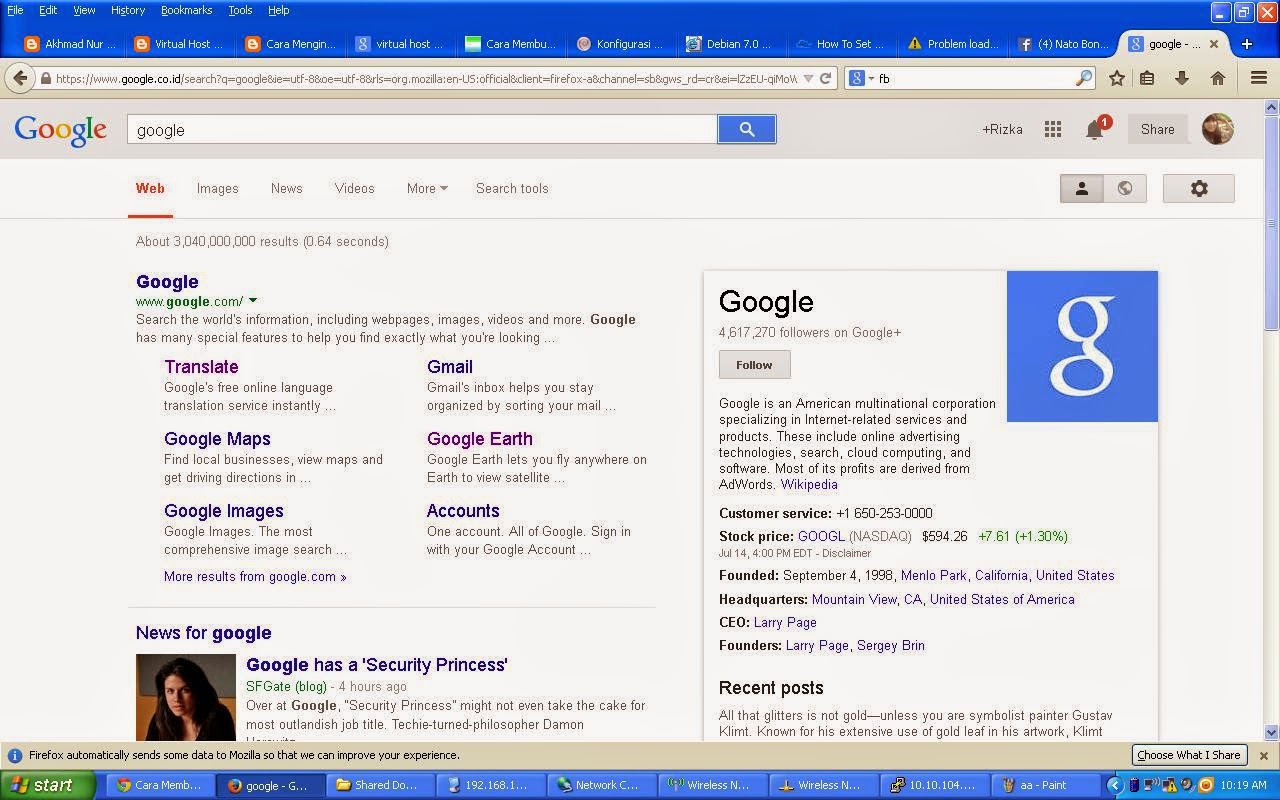This screenshot has height=800, width=1280.
Task: Switch to the Virtual Host browser tab
Action: pos(180,44)
